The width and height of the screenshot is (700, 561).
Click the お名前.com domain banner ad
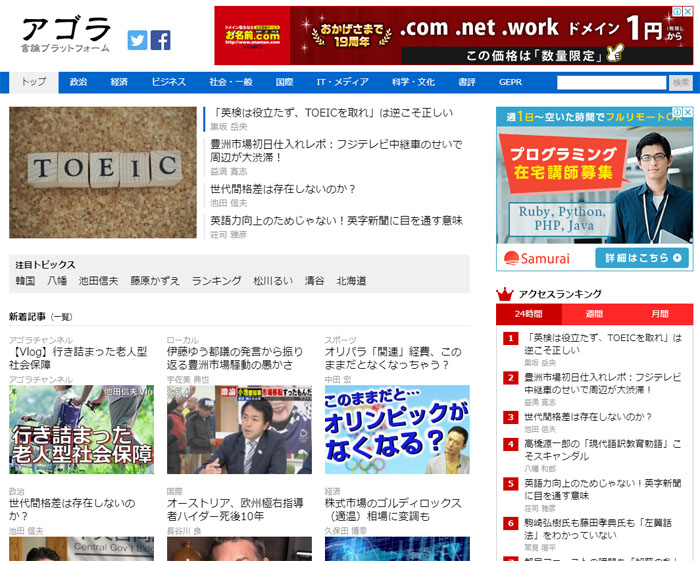click(454, 36)
